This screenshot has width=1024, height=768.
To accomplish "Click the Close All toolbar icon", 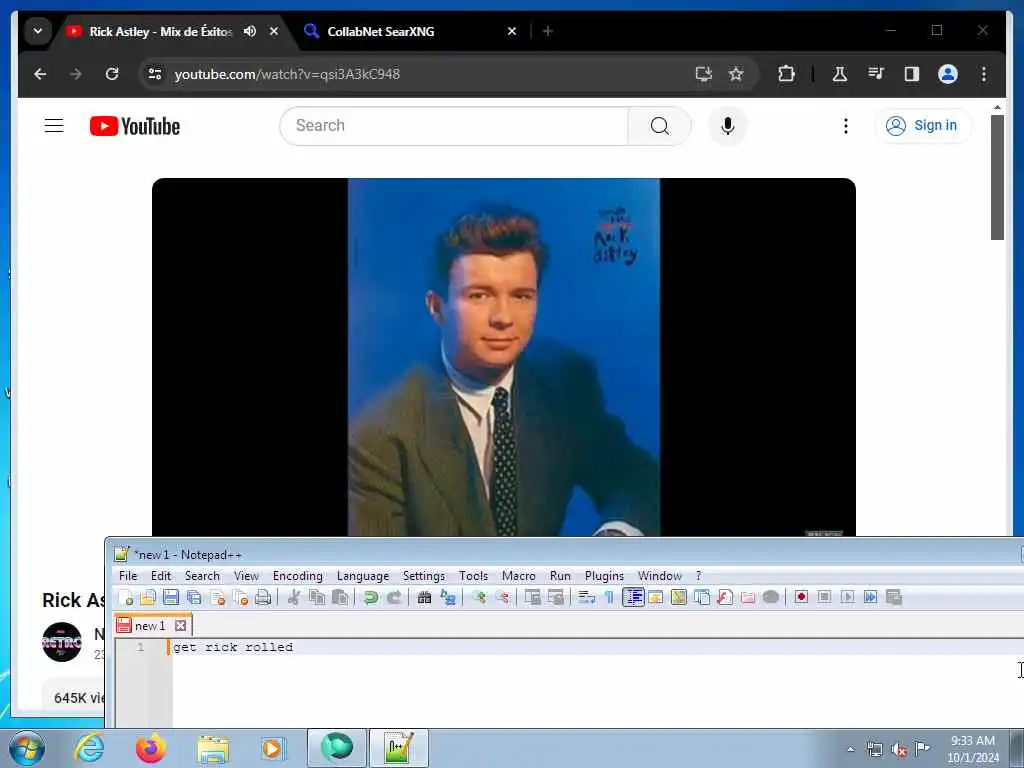I will coord(240,597).
